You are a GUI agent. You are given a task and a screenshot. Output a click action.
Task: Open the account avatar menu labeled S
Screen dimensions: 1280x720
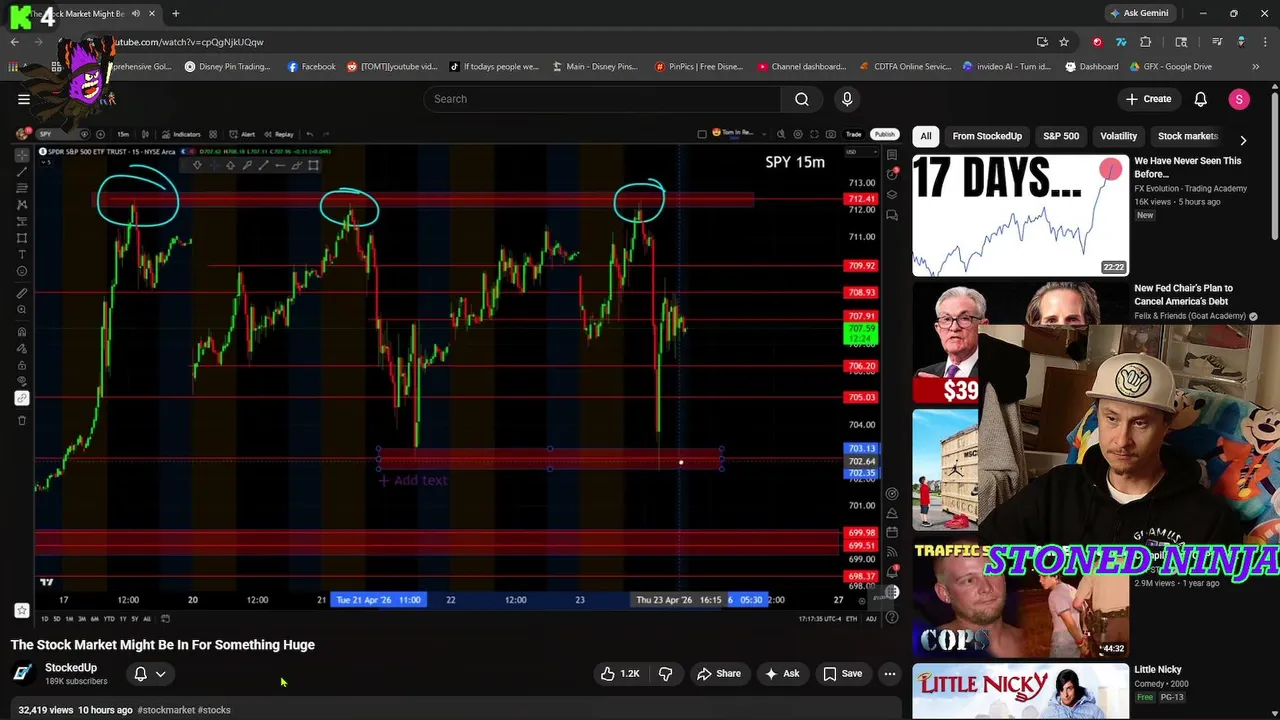pos(1239,99)
